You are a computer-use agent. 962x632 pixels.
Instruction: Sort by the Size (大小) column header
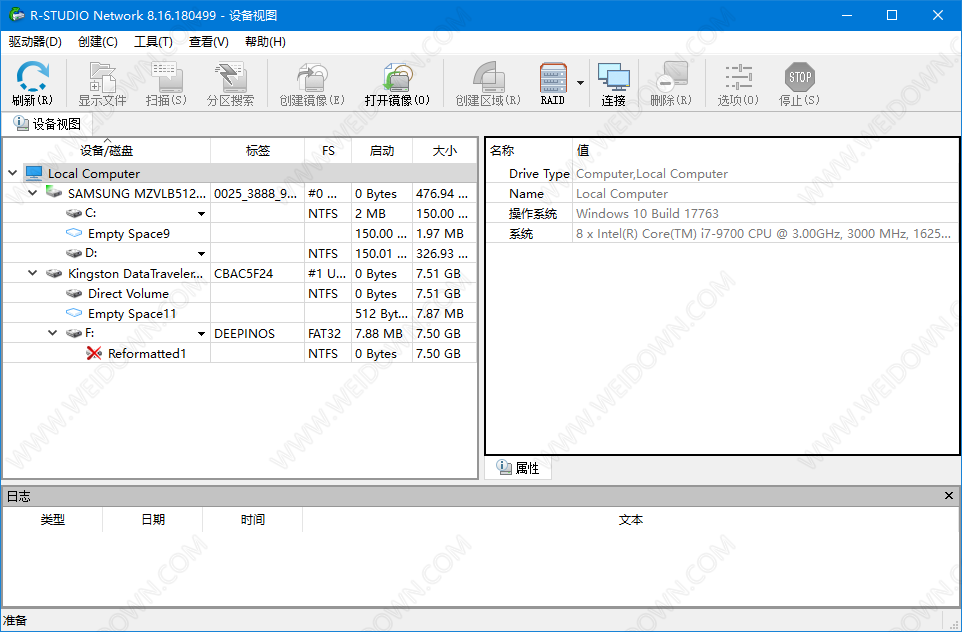click(444, 151)
